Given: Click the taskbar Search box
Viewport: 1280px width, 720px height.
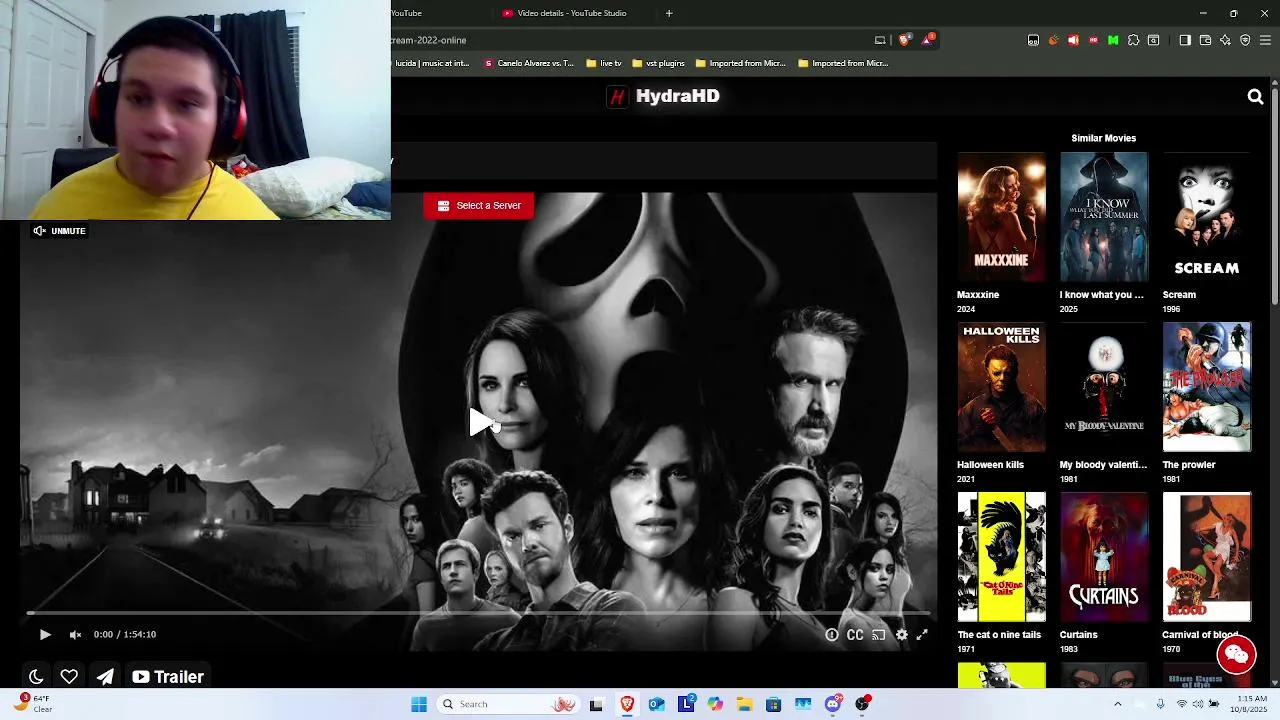Looking at the screenshot, I should 508,704.
